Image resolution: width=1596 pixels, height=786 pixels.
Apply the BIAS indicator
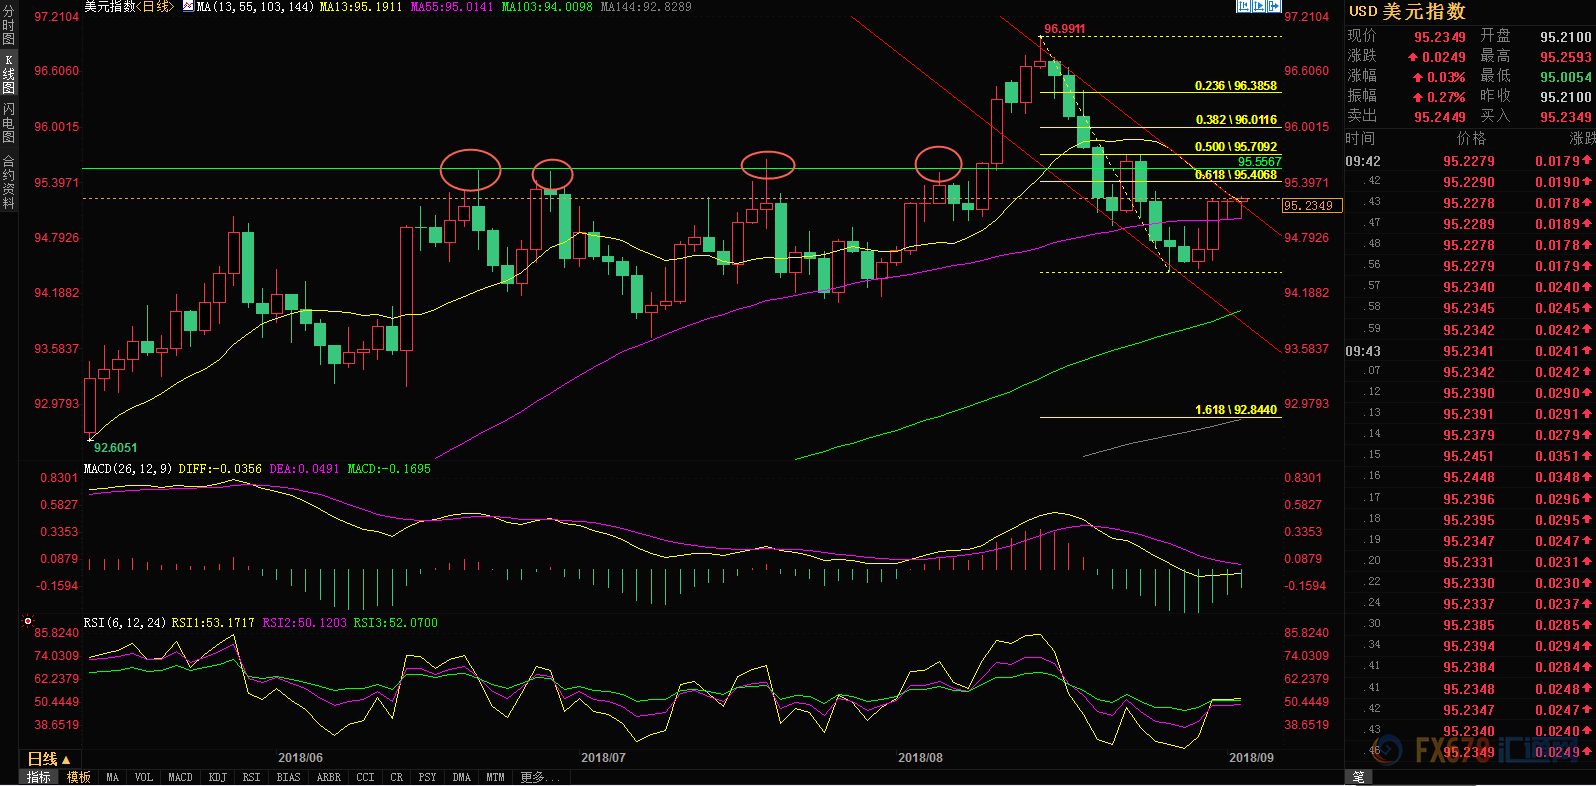[288, 777]
